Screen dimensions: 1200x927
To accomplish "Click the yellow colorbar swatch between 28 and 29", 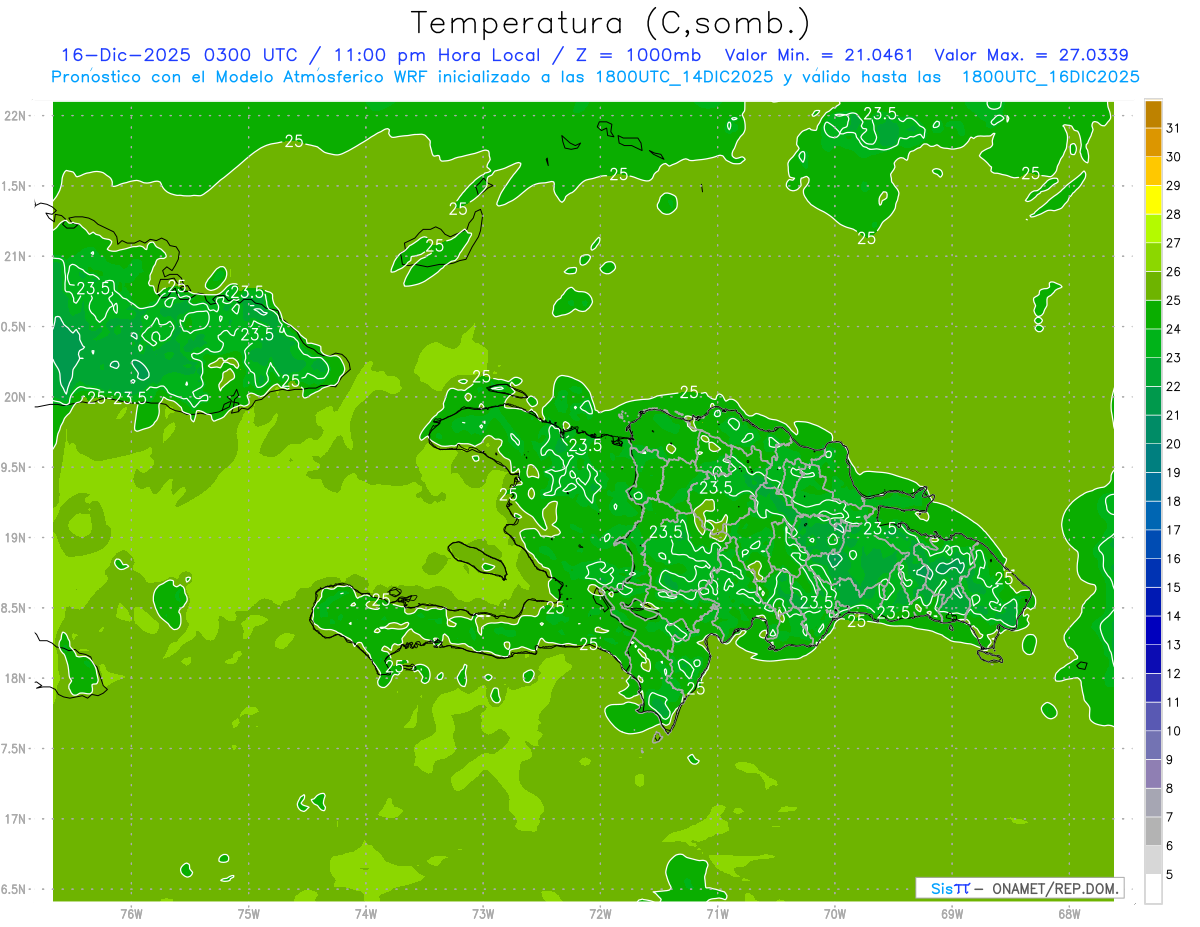I will [1153, 200].
